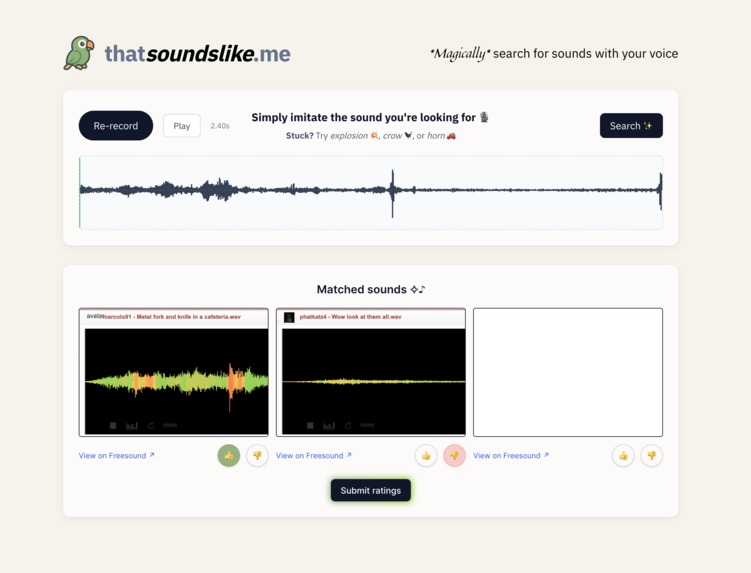Click the Magically search tagline
751x573 pixels.
click(x=554, y=54)
